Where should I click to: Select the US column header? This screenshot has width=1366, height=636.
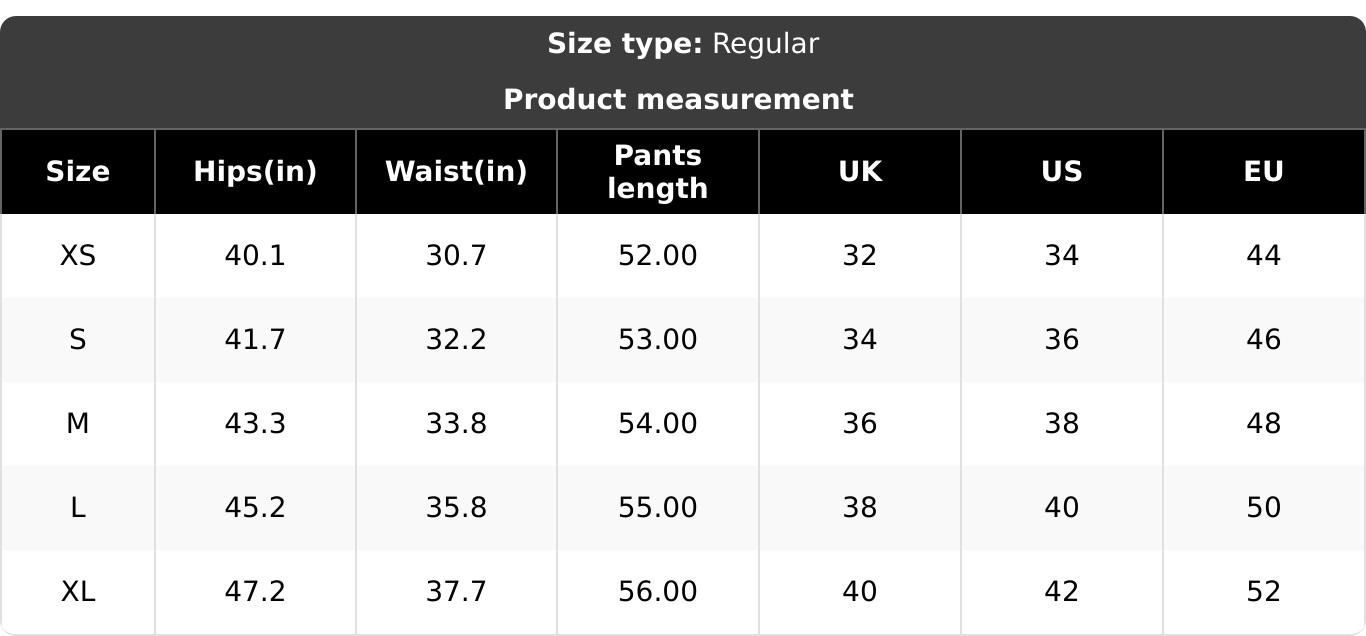point(1062,172)
